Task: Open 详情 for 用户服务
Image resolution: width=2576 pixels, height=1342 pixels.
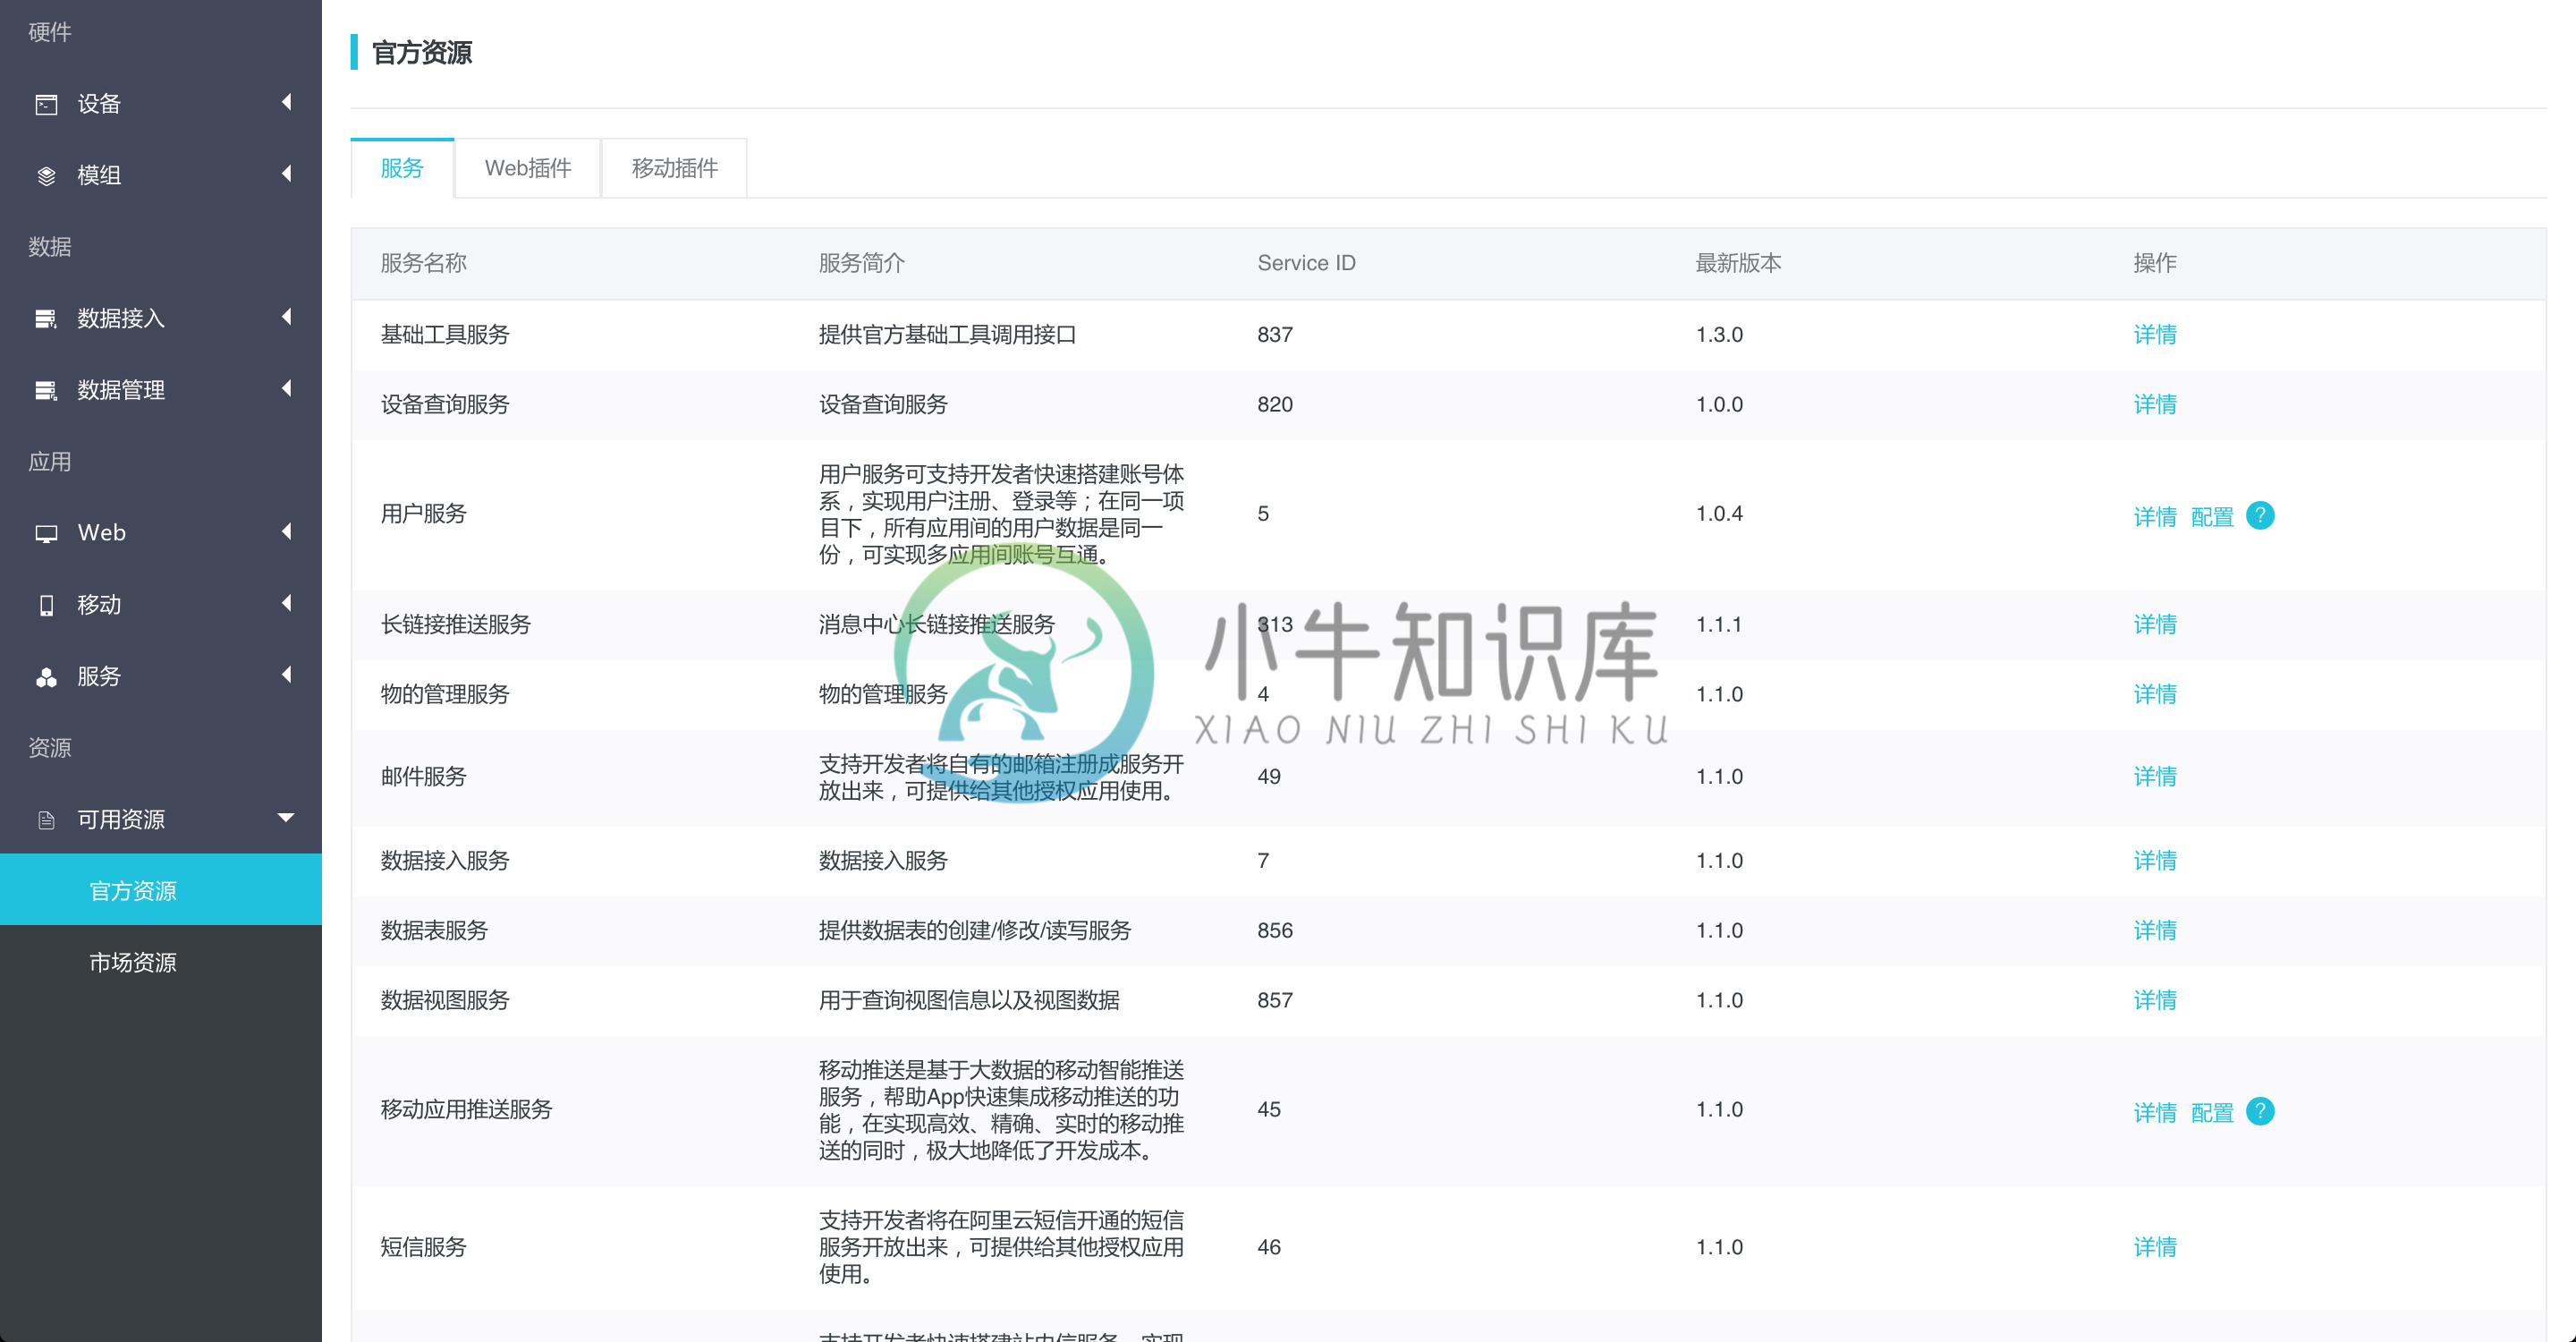Action: (2155, 517)
